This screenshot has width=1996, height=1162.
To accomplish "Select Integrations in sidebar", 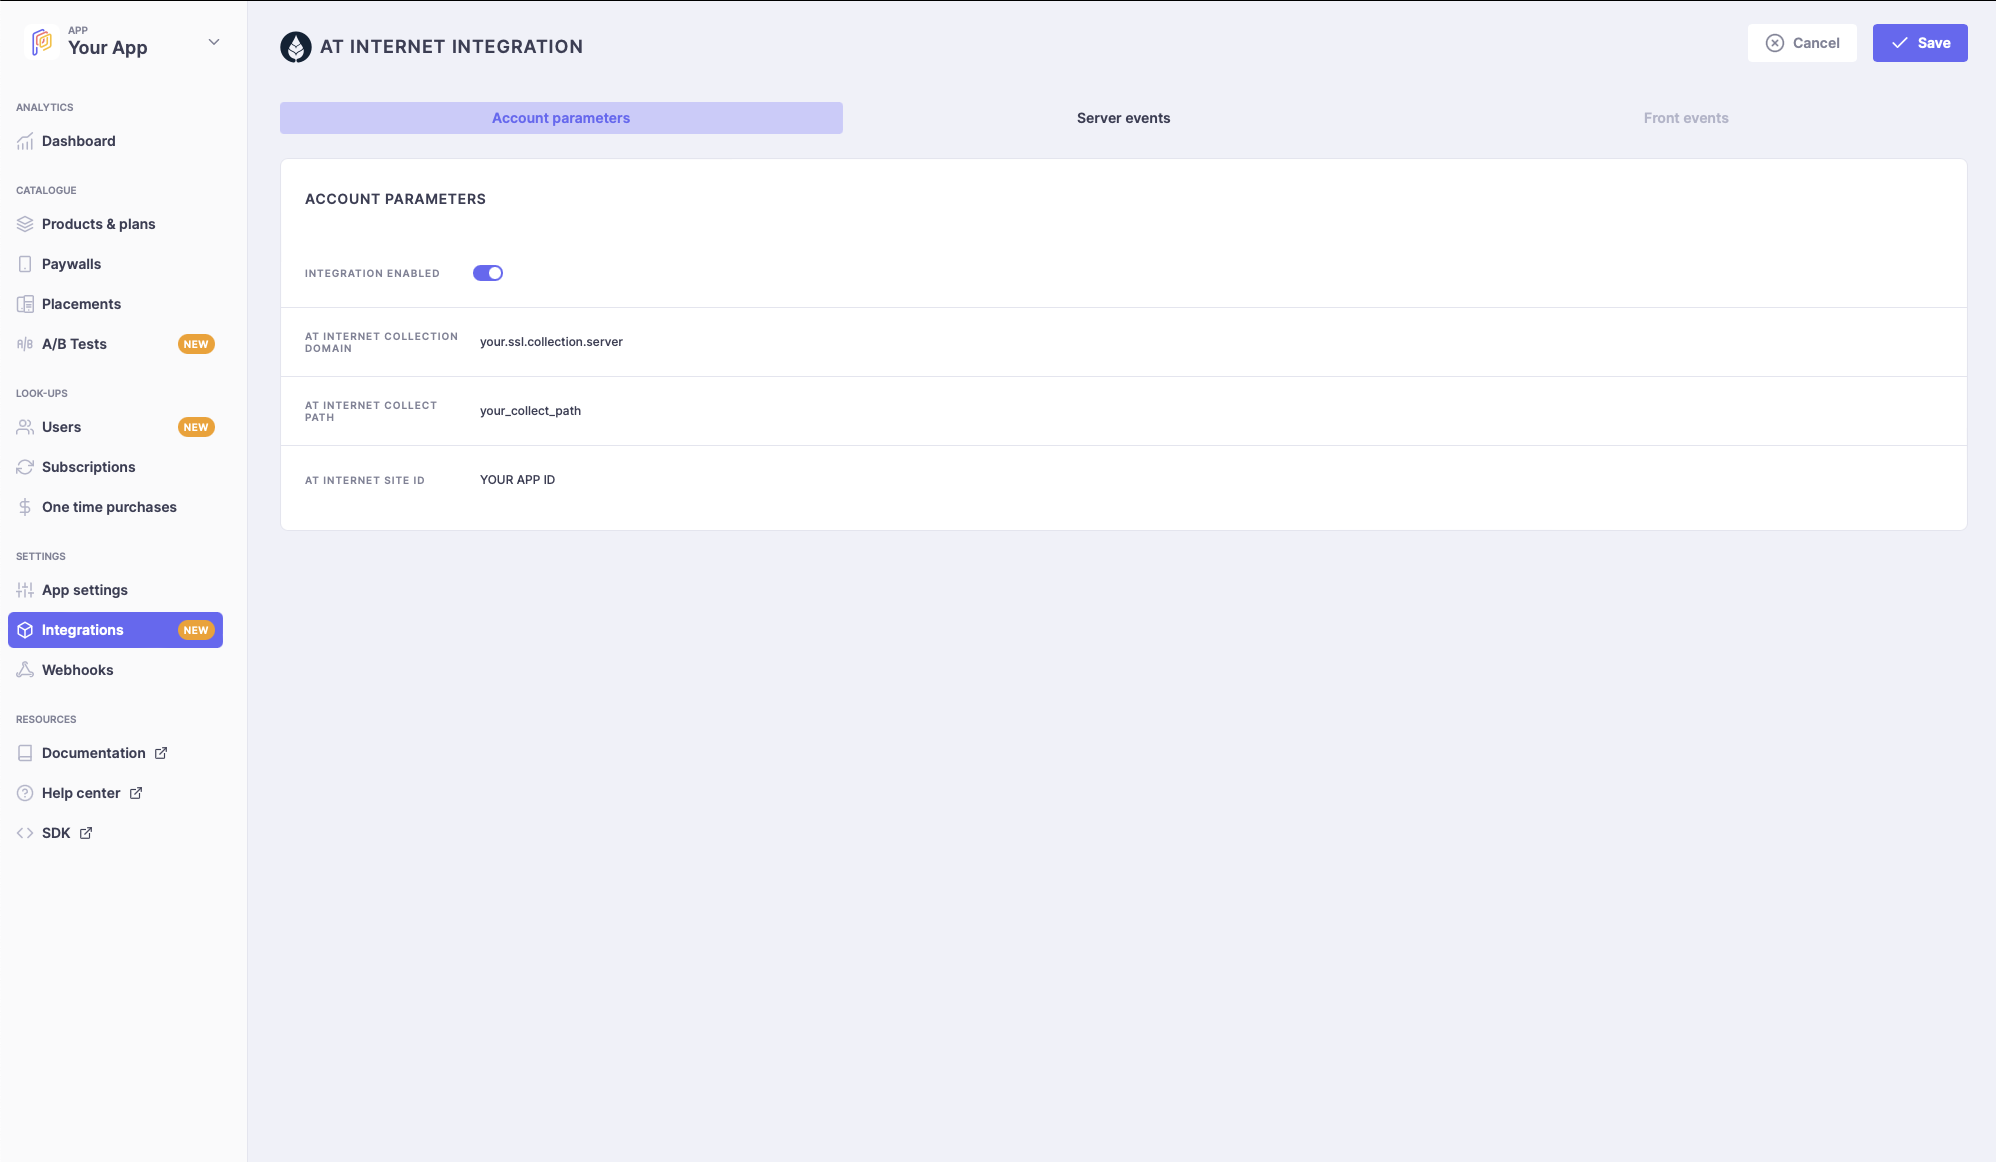I will tap(115, 630).
